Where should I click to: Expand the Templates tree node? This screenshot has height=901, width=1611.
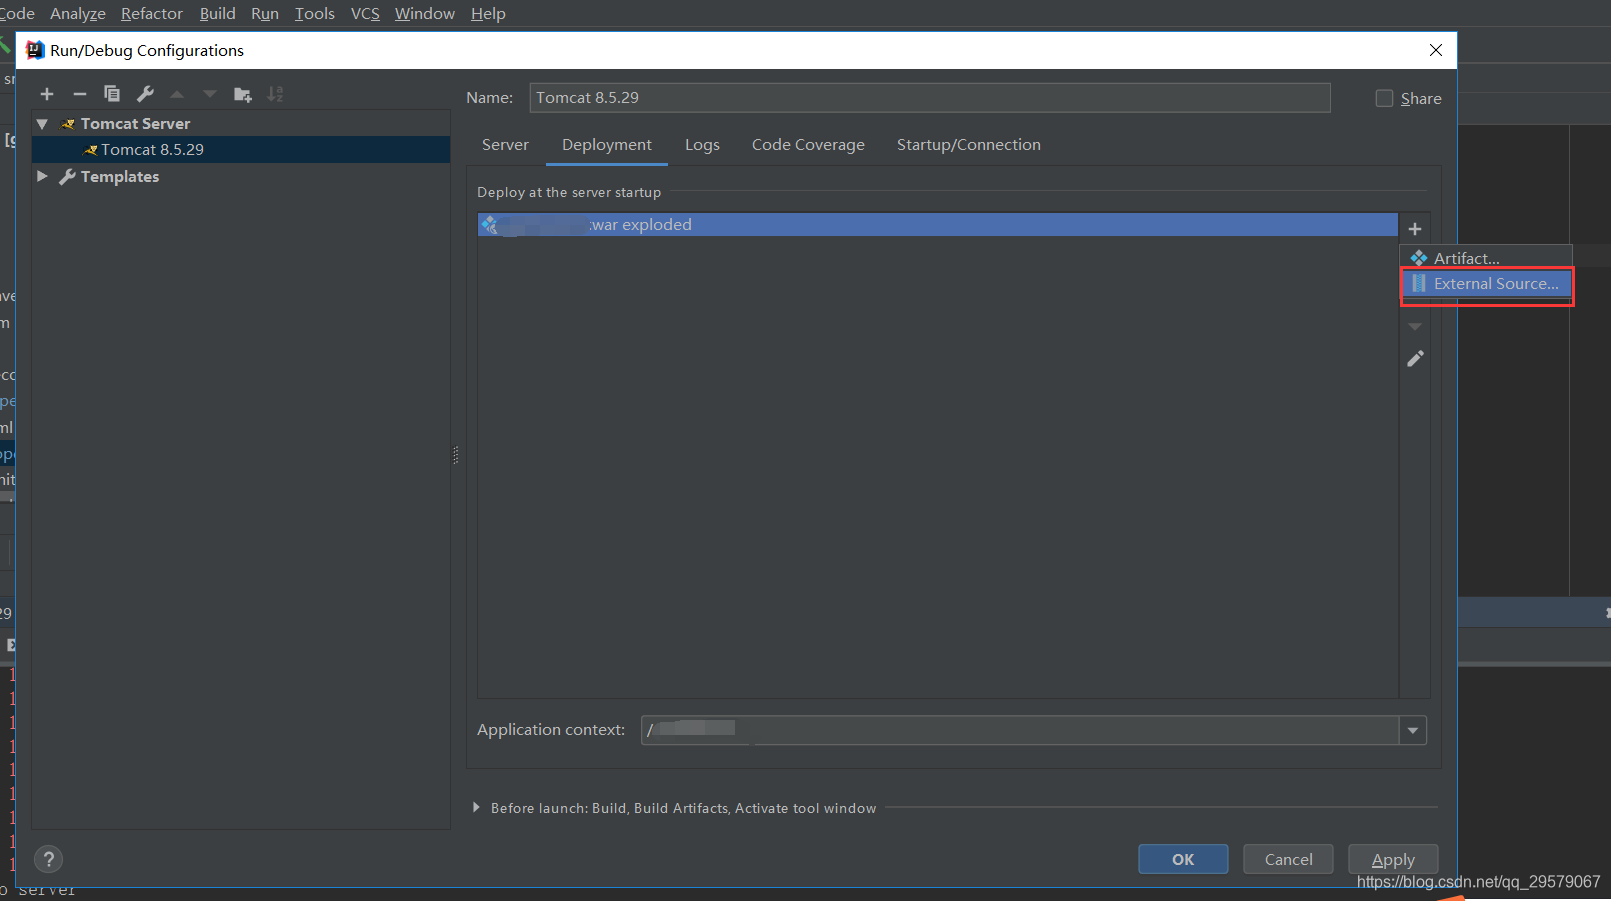tap(42, 176)
